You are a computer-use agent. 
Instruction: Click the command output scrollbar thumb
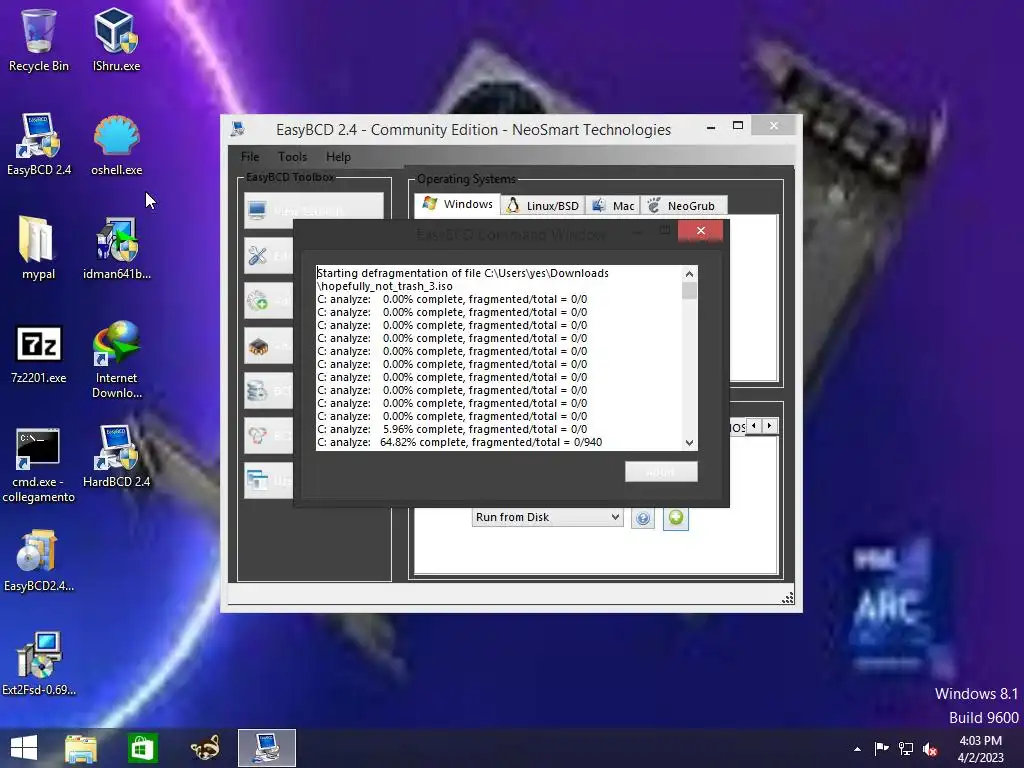click(x=689, y=291)
